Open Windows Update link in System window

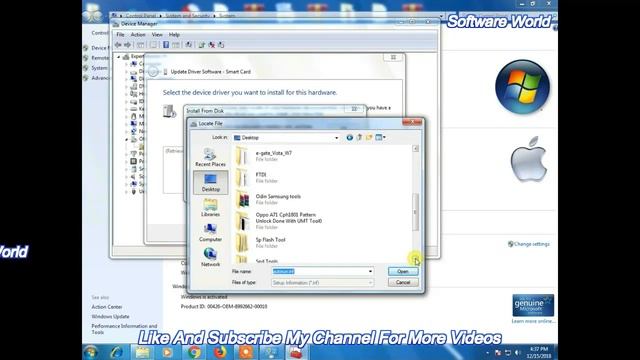(110, 317)
